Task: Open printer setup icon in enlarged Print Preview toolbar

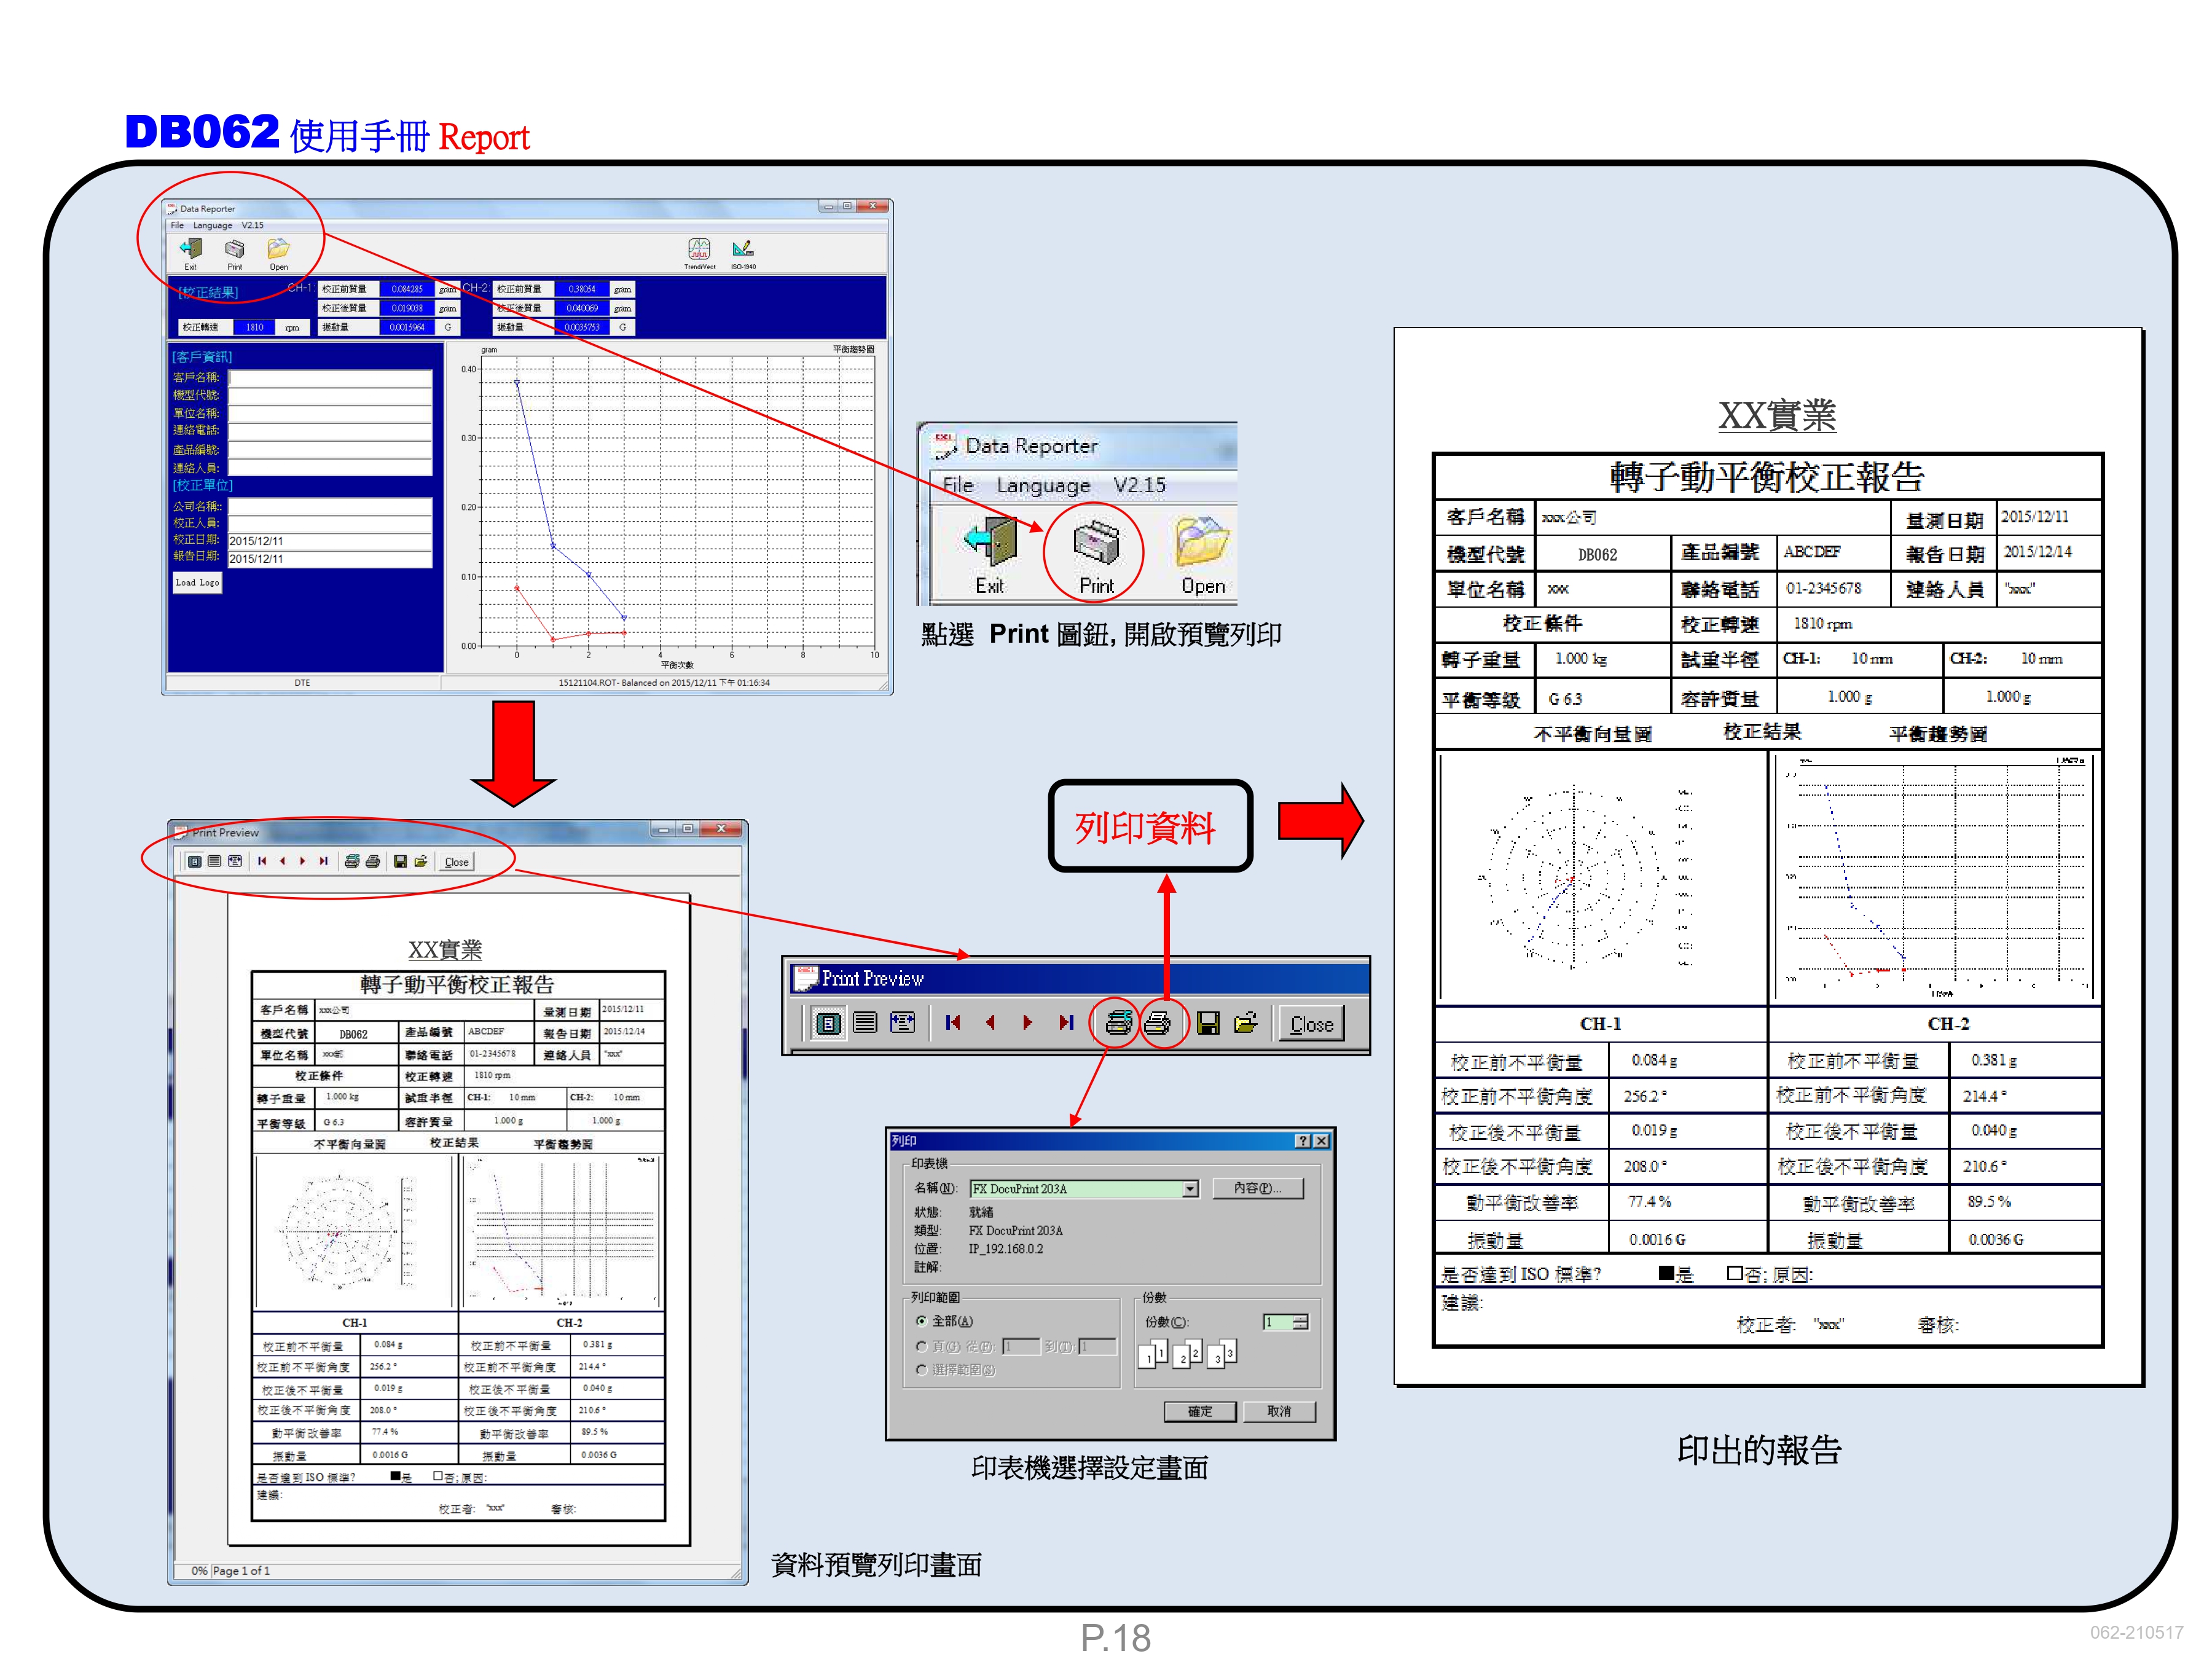Action: coord(1118,1023)
